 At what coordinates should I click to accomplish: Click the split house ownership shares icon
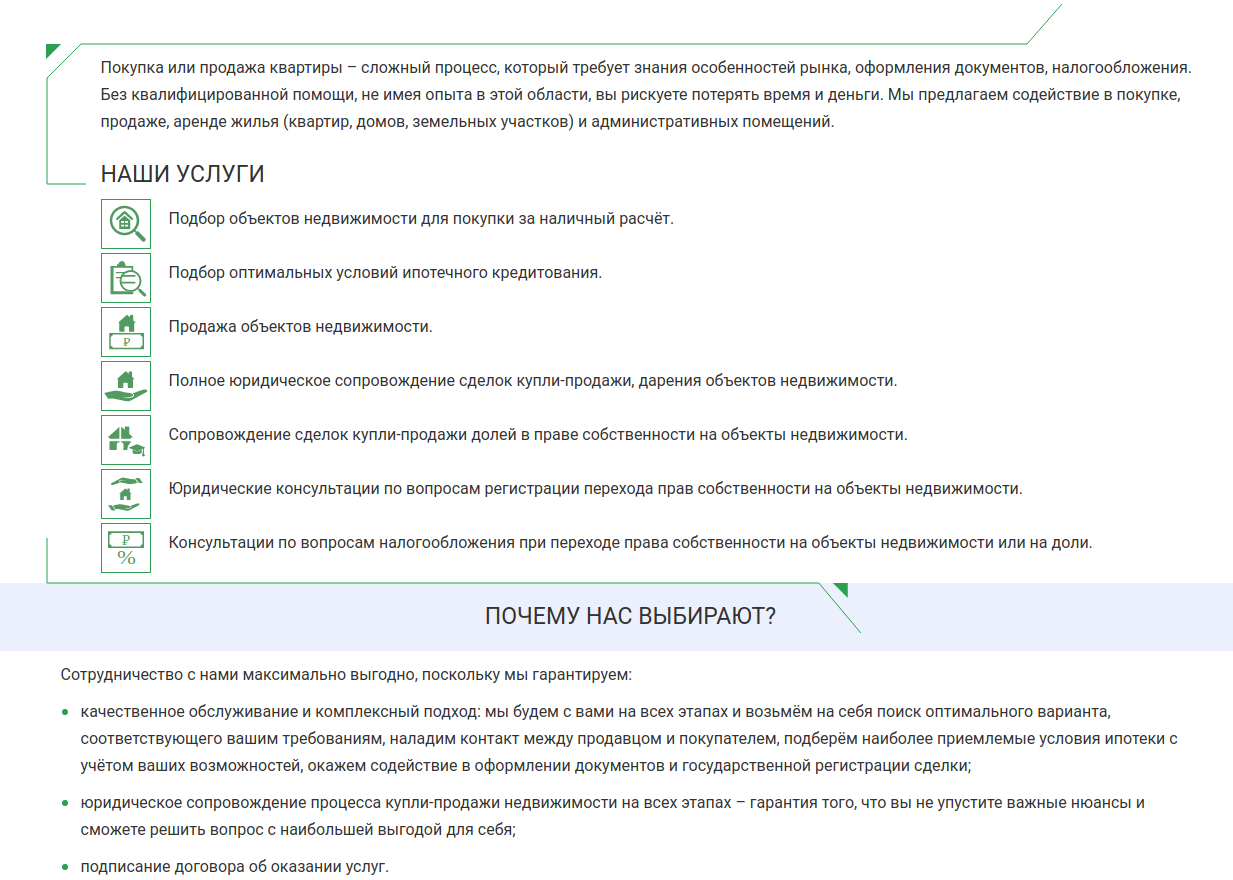(x=126, y=440)
